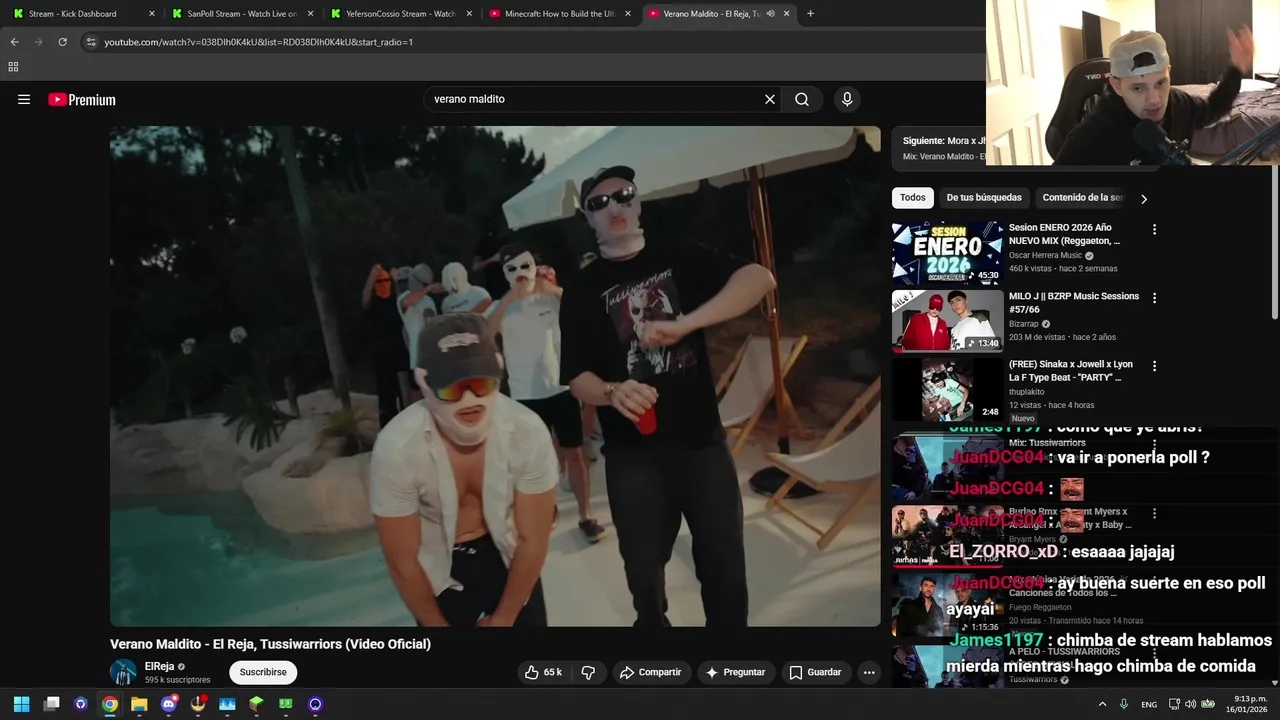
Task: Open the Sinaka Type Beat thumbnail
Action: [947, 389]
